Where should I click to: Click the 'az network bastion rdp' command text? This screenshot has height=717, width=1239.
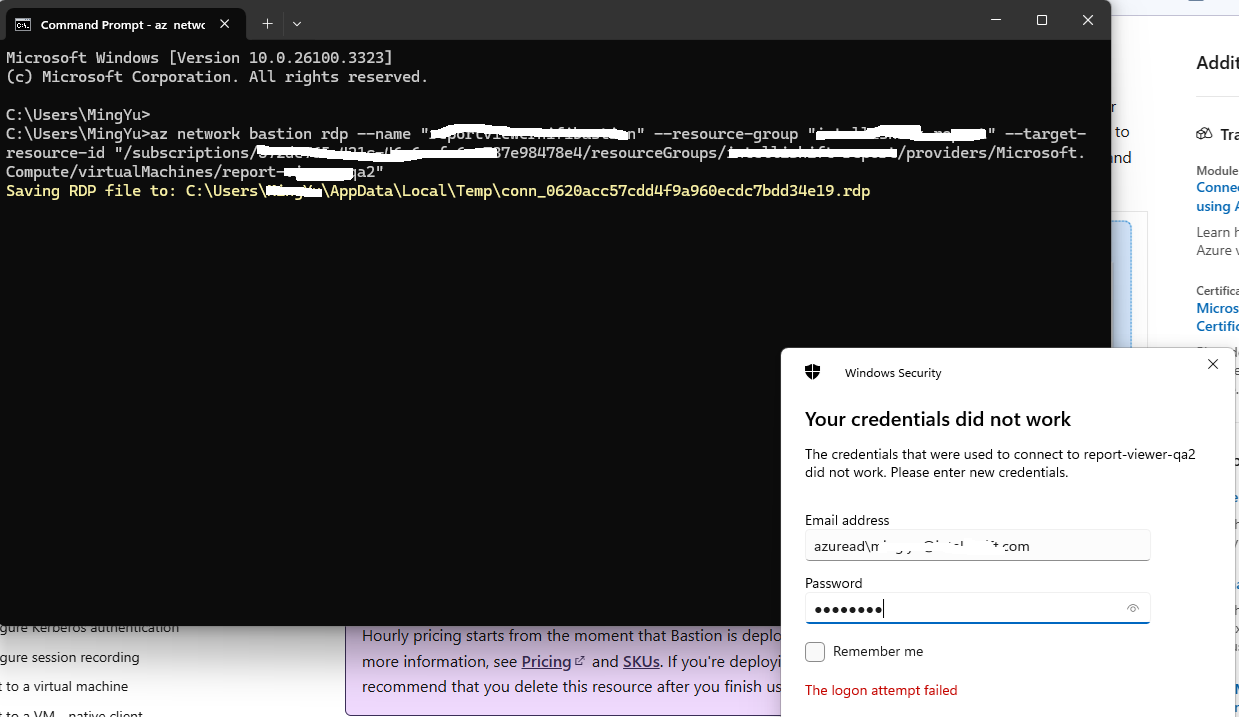247,134
